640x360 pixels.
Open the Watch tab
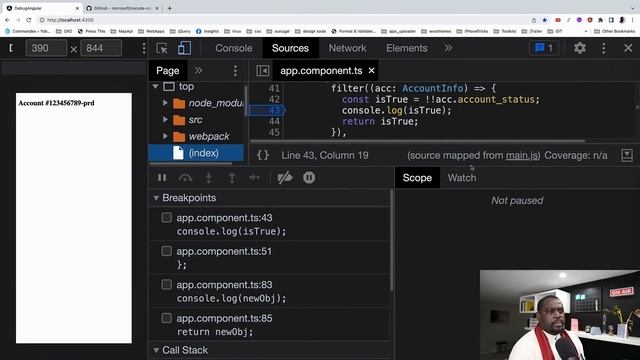(462, 178)
